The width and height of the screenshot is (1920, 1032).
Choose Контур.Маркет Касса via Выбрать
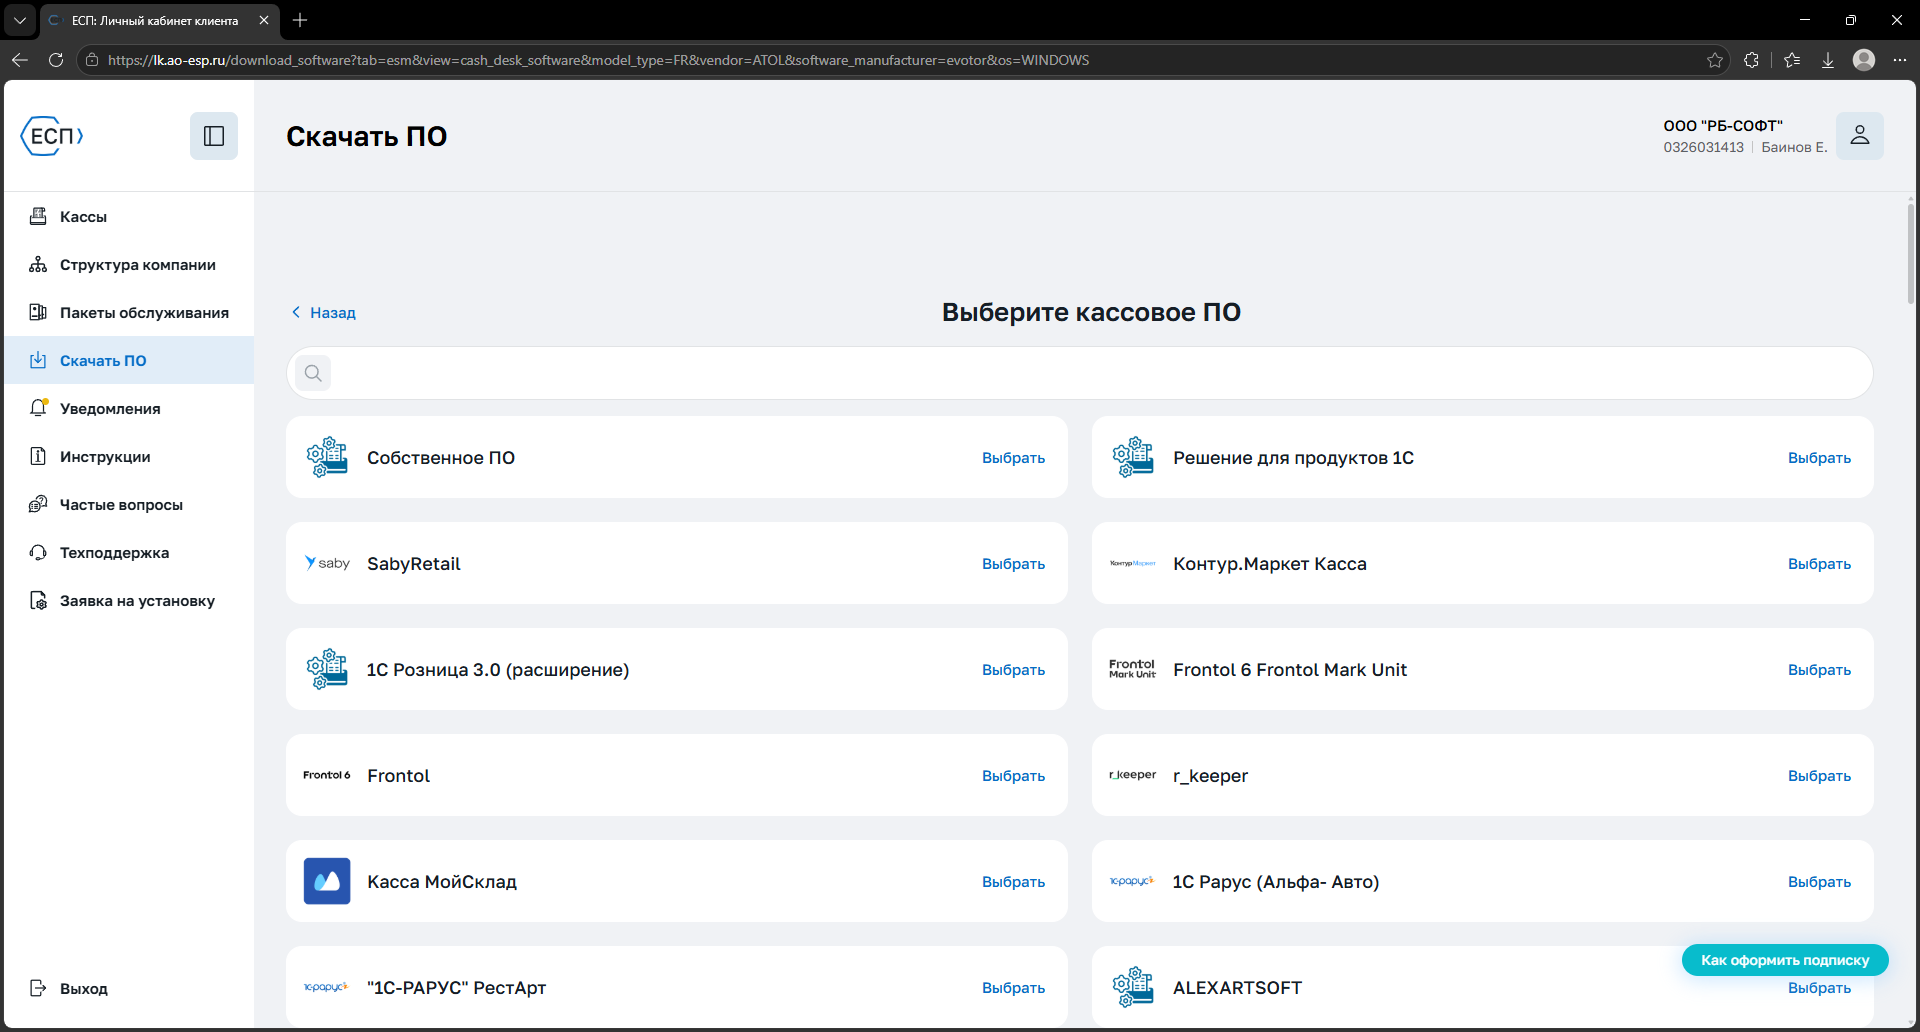click(x=1819, y=564)
